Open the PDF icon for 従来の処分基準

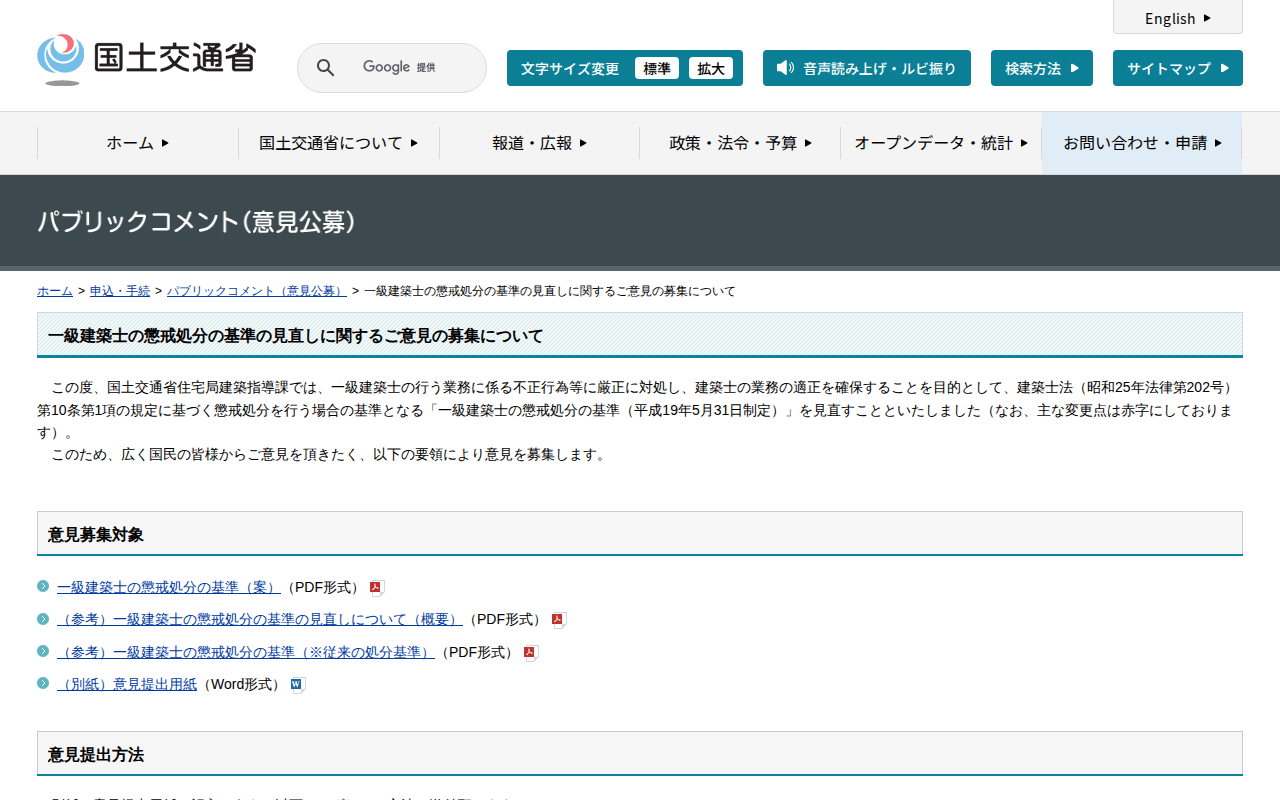pyautogui.click(x=529, y=651)
